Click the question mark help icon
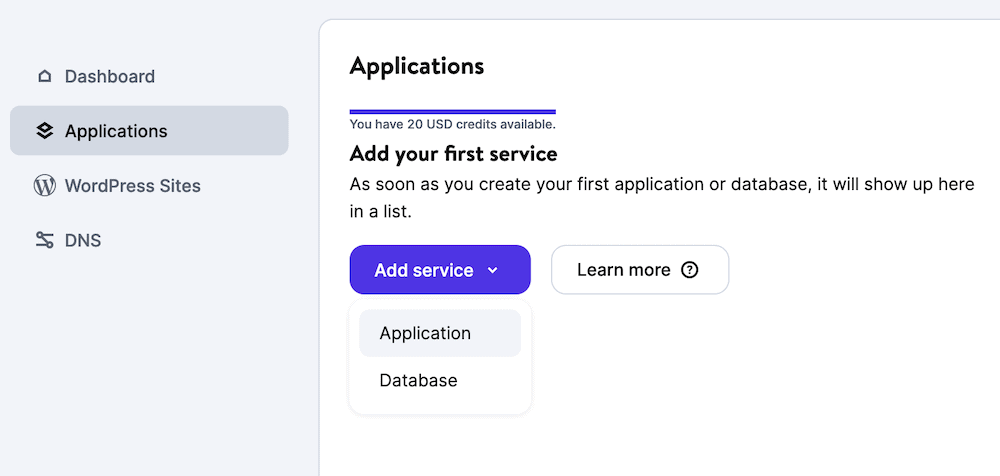 [x=689, y=270]
